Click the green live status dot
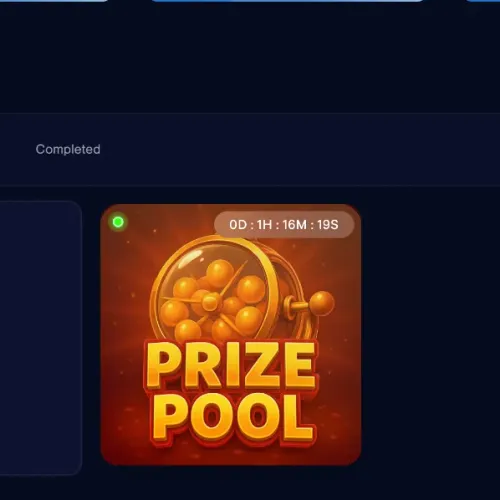500x500 pixels. coord(118,222)
